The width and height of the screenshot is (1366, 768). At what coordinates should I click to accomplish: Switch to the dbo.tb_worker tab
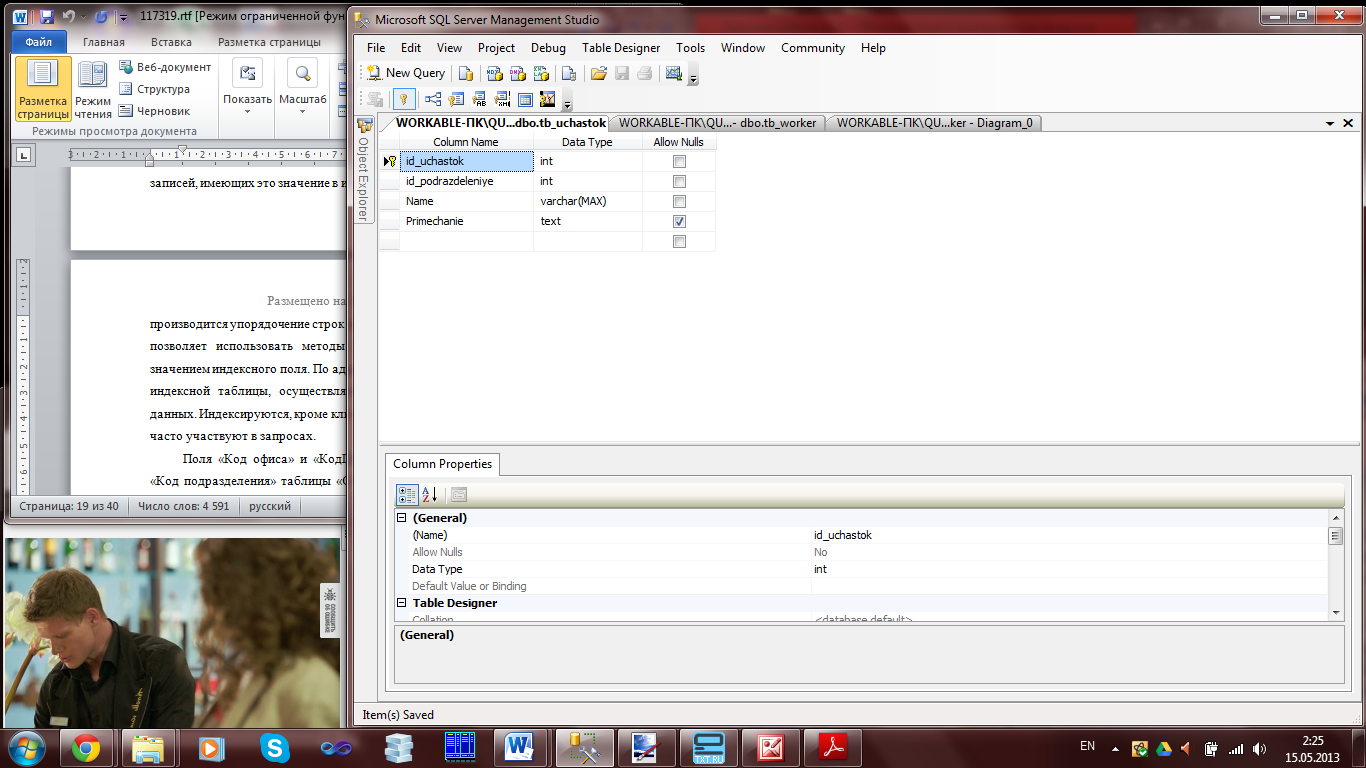(717, 123)
